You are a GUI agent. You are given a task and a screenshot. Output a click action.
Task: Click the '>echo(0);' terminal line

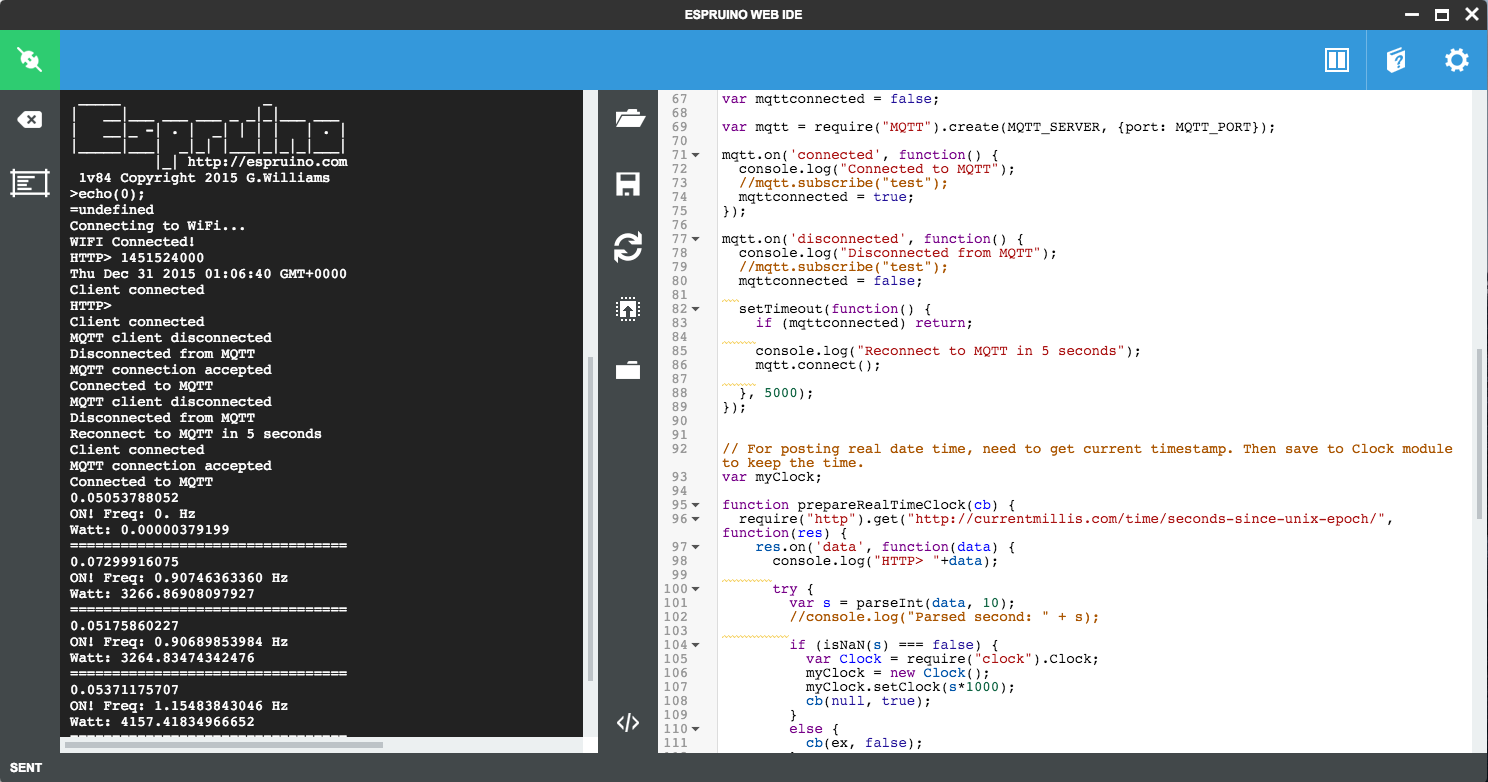click(x=107, y=193)
